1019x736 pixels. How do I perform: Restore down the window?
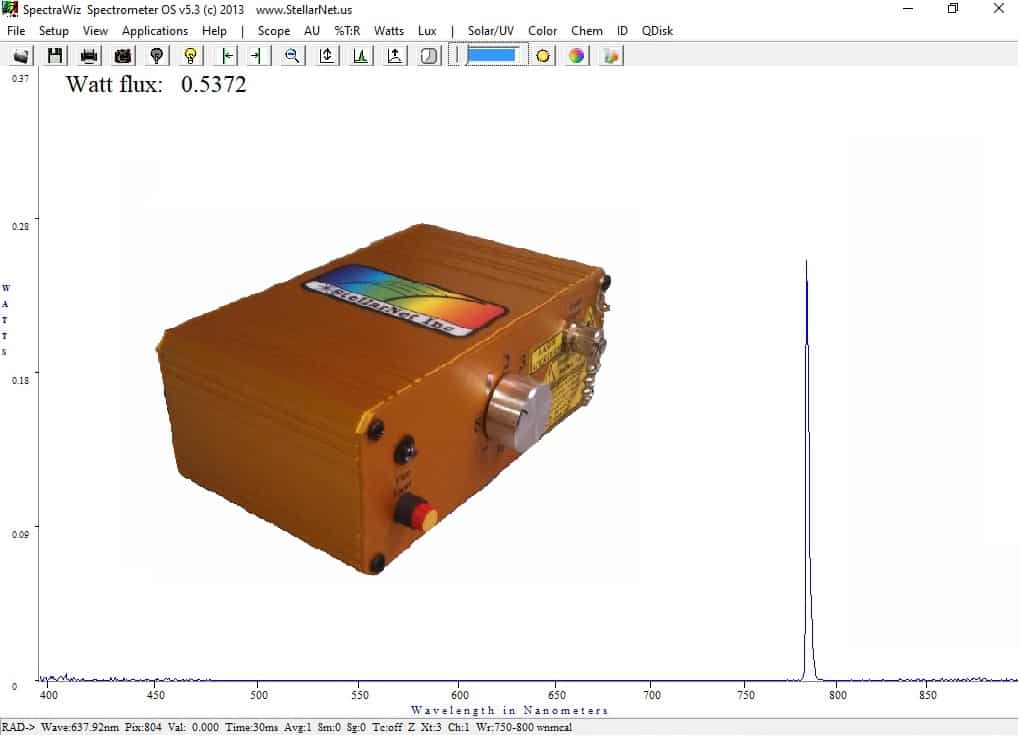953,8
